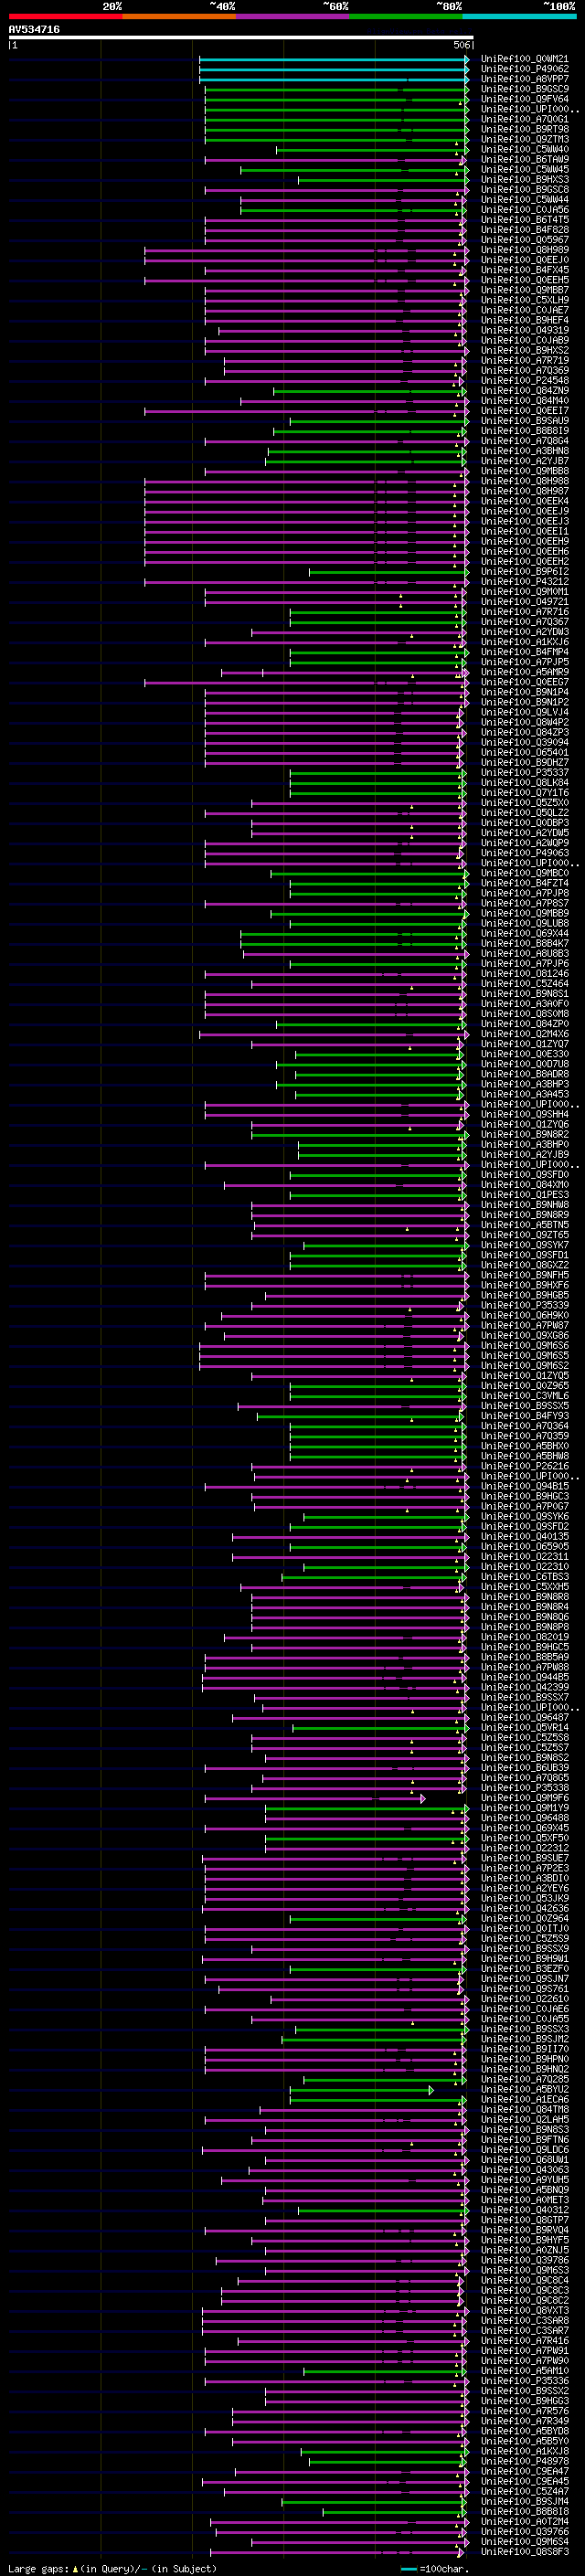585x2576 pixels.
Task: Click the query end position label 506
Action: point(461,45)
